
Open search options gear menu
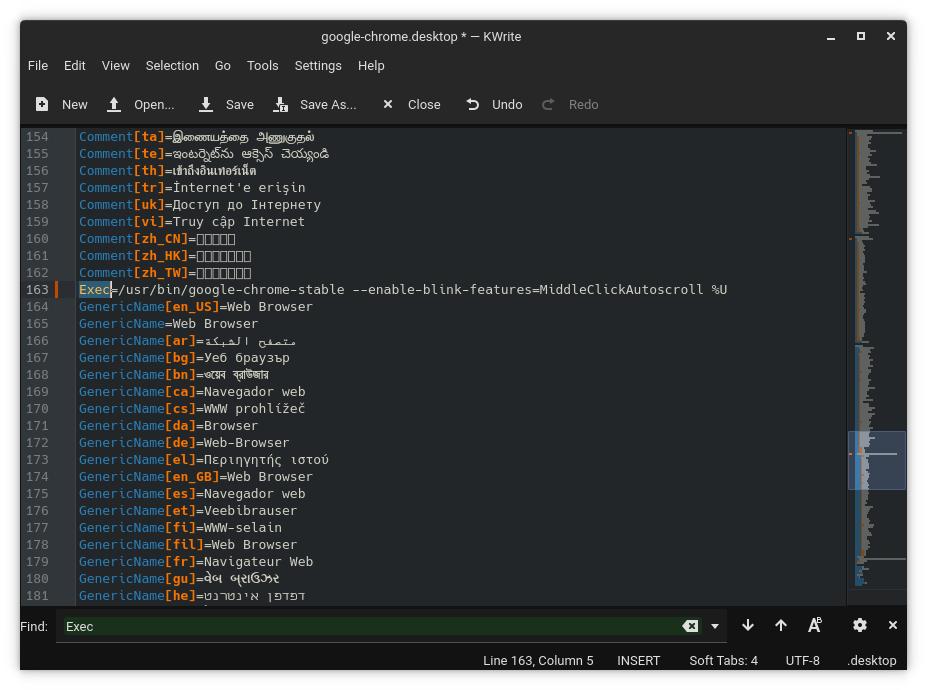click(x=859, y=625)
